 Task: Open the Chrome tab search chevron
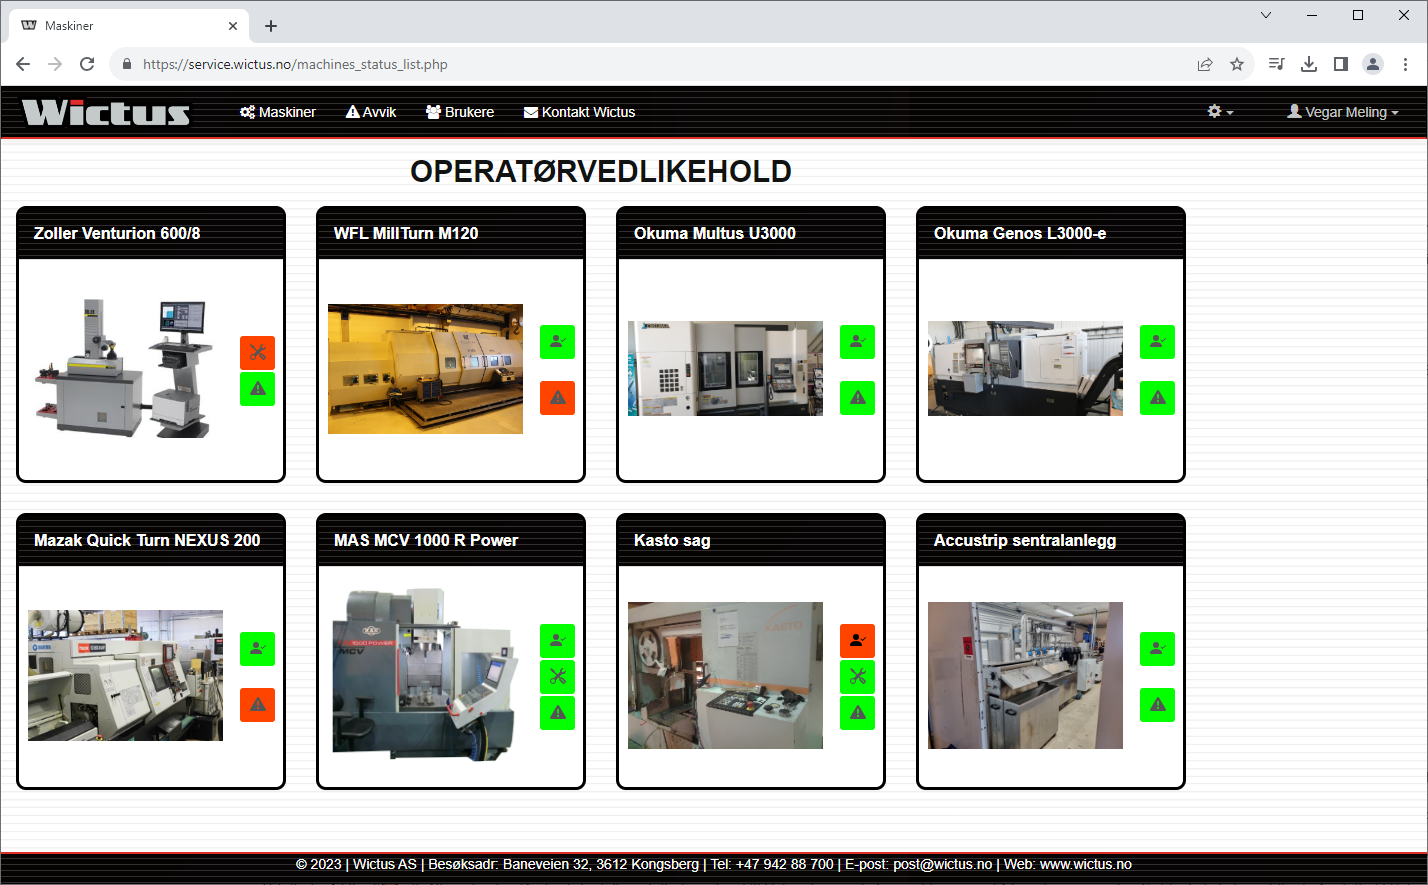(x=1266, y=15)
